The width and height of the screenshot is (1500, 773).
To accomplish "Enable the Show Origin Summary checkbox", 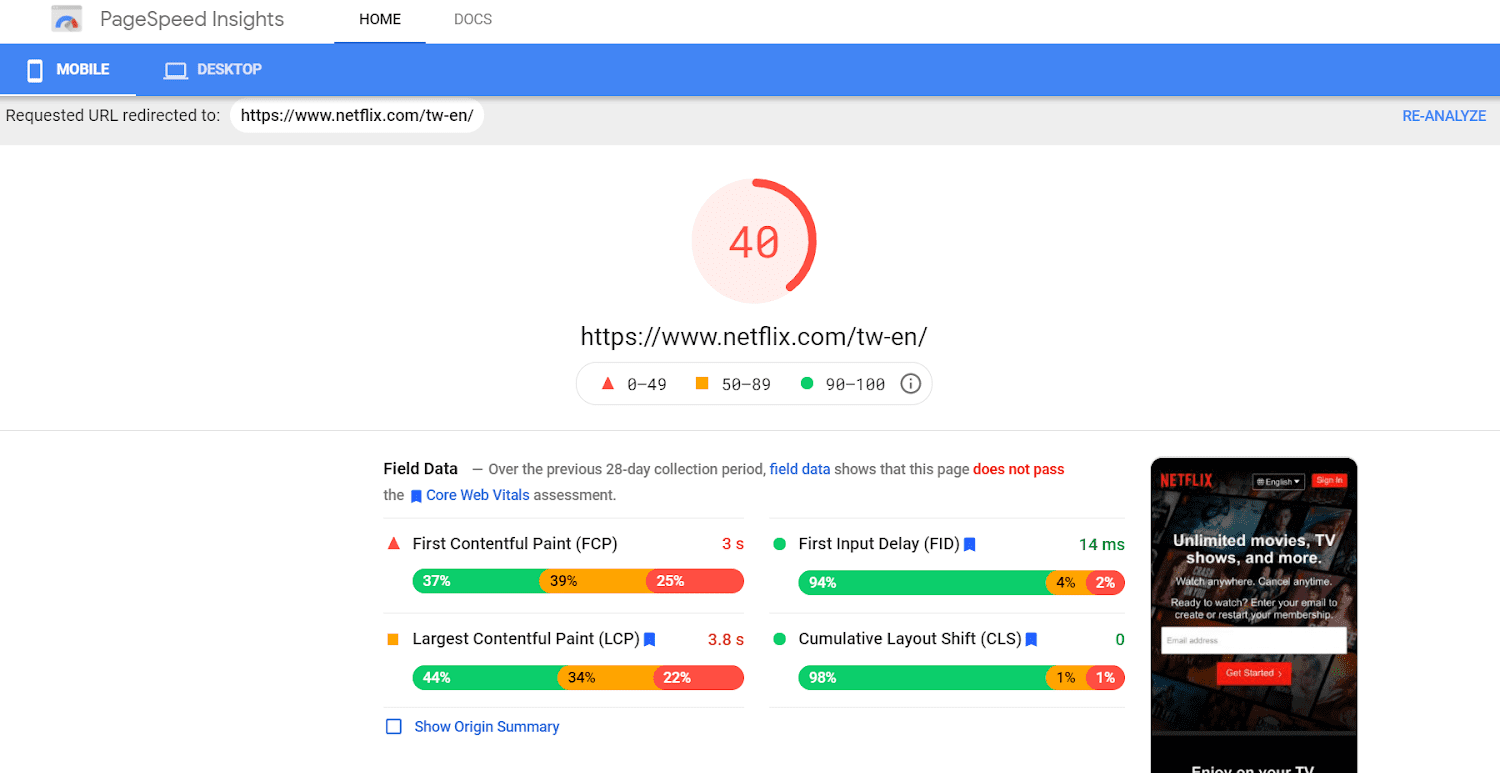I will 394,727.
